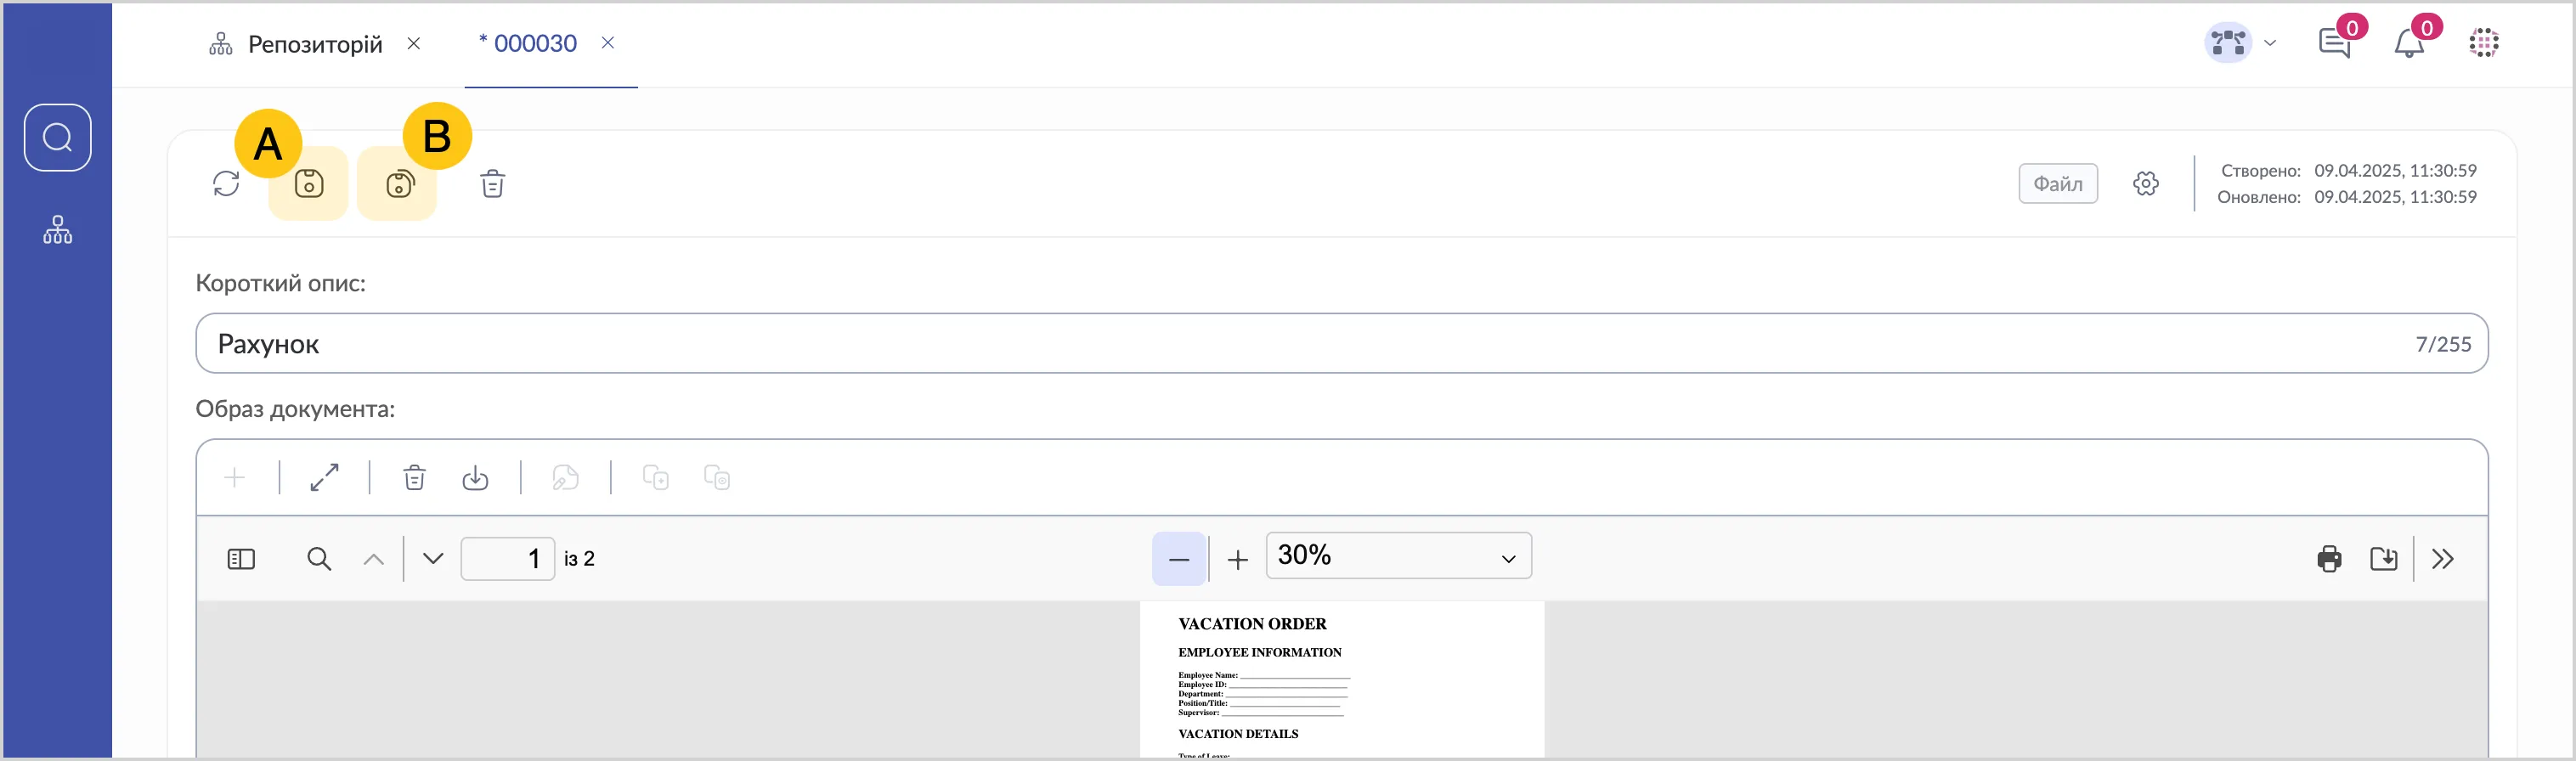The image size is (2576, 761).
Task: Expand more PDF tools double chevron
Action: [x=2443, y=559]
